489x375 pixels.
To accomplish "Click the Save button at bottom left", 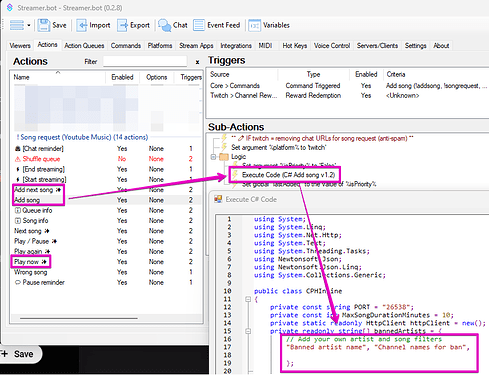I will click(x=19, y=354).
